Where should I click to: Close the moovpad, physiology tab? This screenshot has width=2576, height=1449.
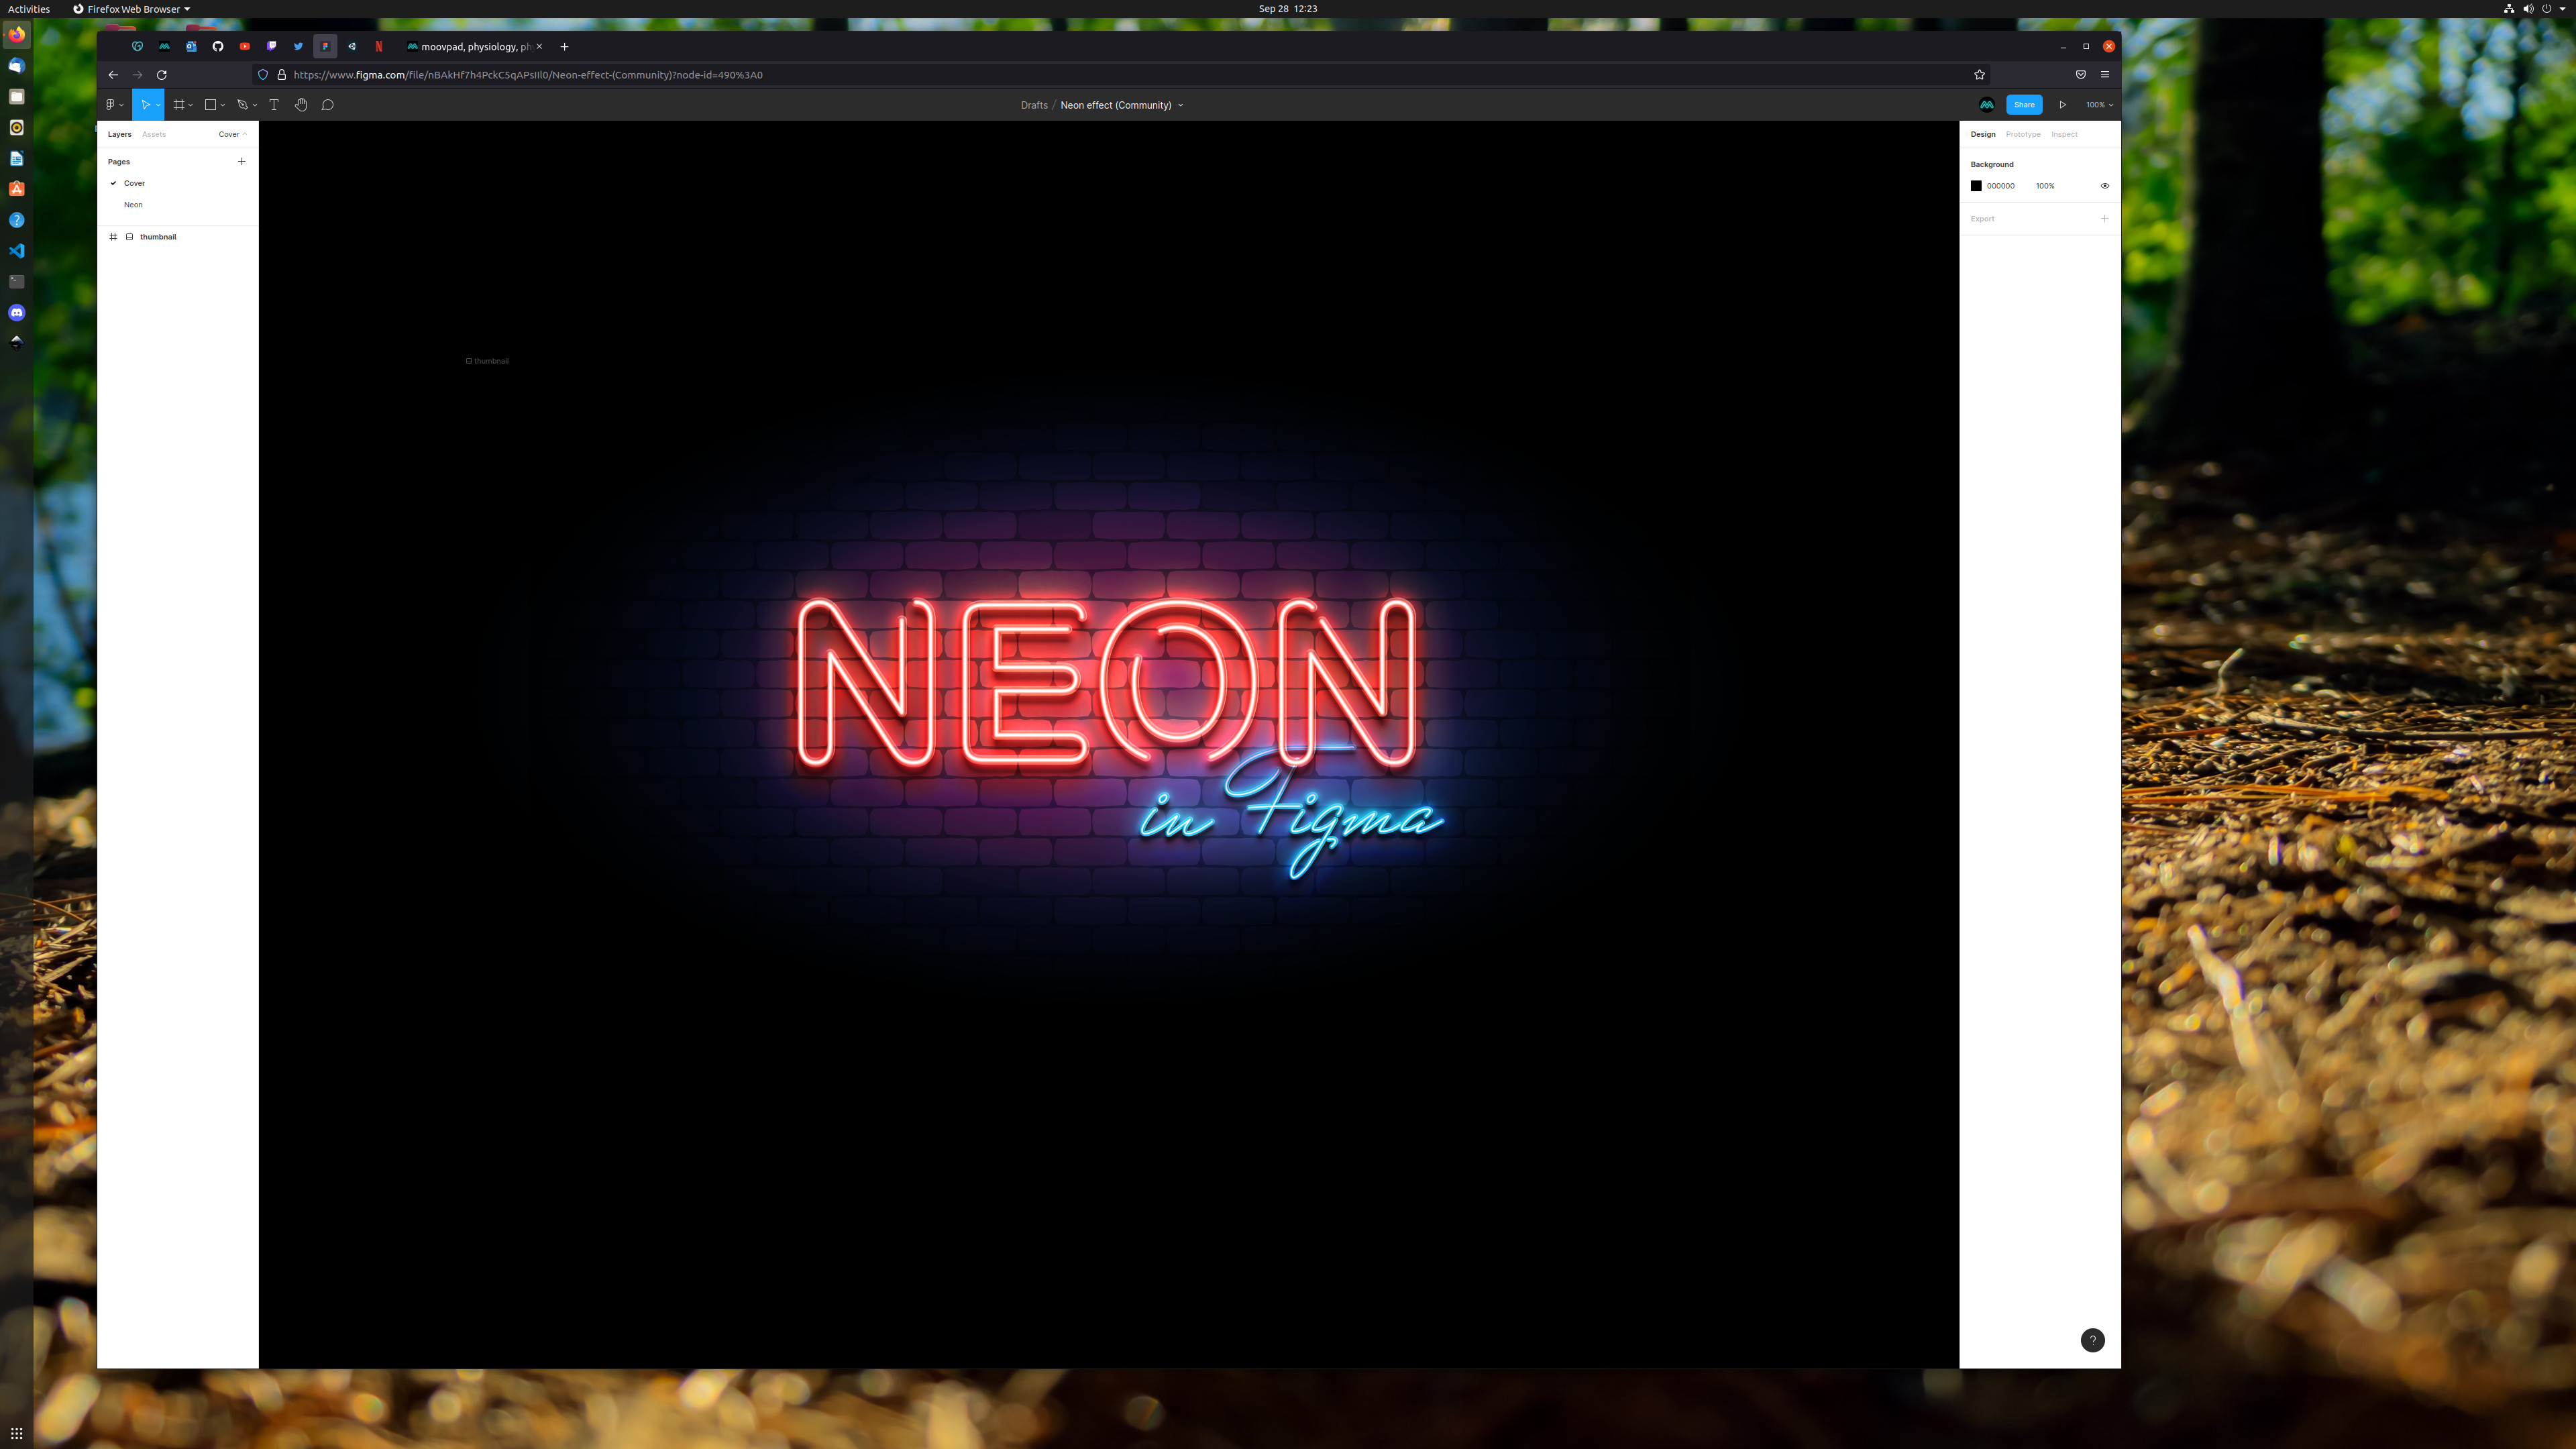[x=539, y=47]
